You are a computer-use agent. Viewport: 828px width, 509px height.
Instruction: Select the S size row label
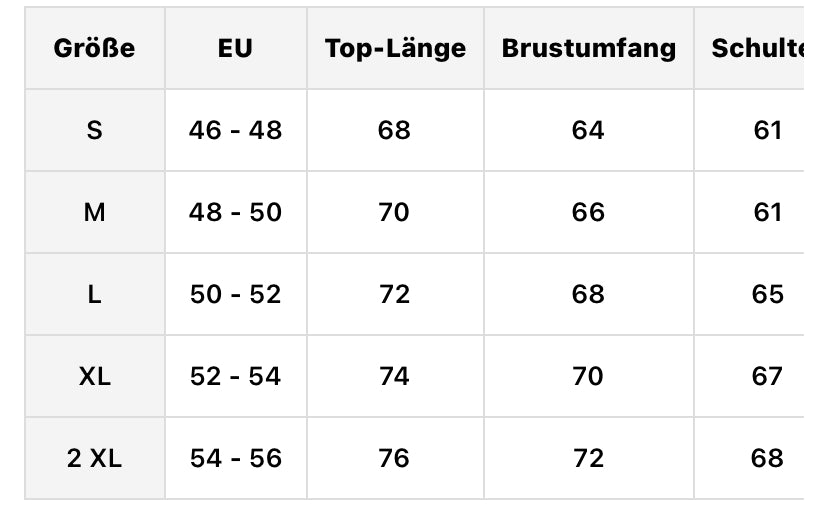click(x=95, y=130)
